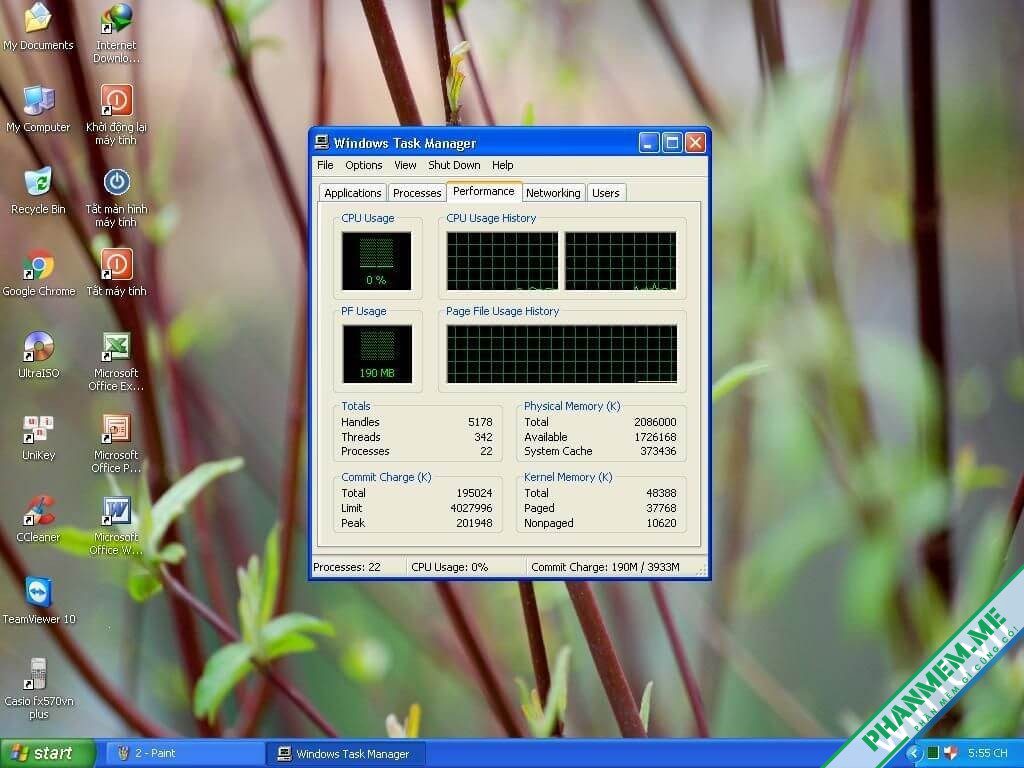Select the UltraISO desktop icon
1024x768 pixels.
tap(39, 355)
